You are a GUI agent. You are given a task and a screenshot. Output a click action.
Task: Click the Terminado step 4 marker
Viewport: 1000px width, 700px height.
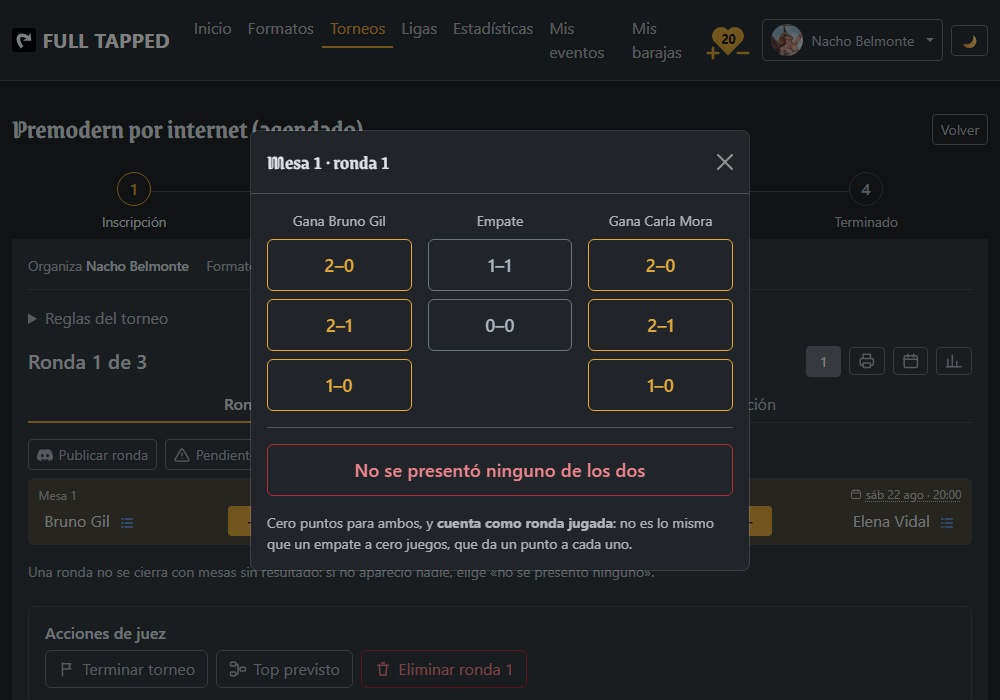coord(865,189)
